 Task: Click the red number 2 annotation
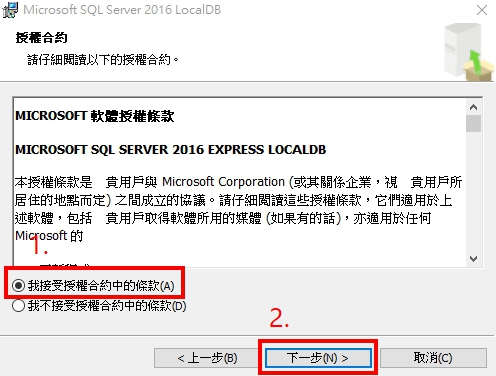pyautogui.click(x=279, y=318)
